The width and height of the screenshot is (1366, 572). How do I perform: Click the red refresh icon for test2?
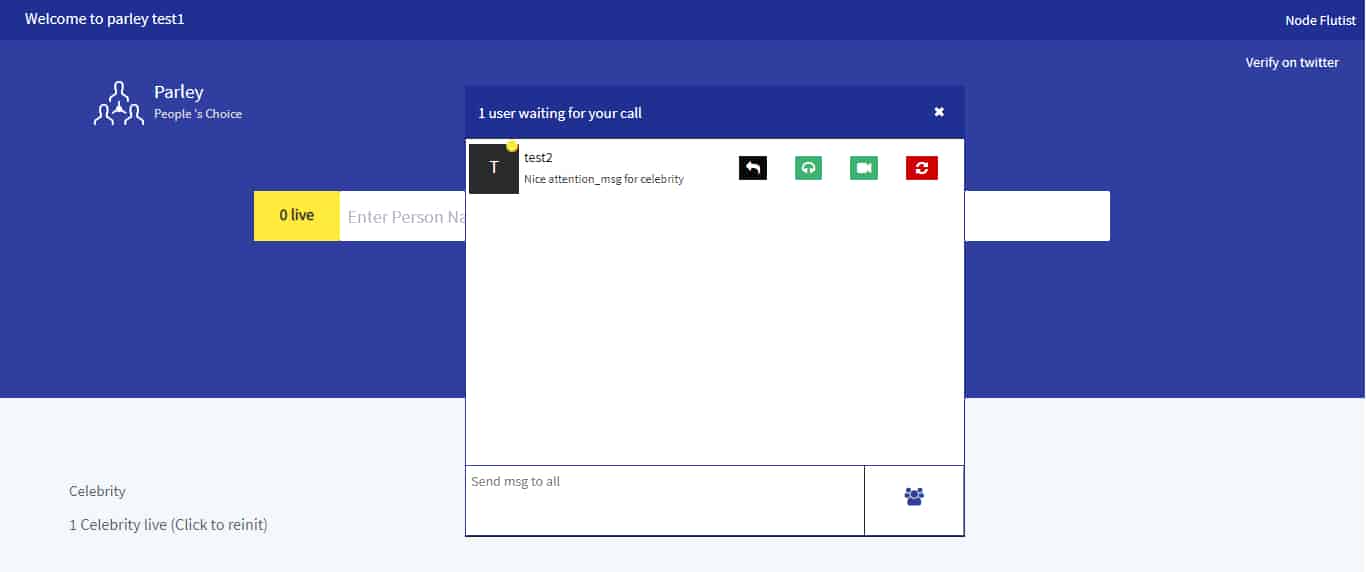click(x=922, y=168)
